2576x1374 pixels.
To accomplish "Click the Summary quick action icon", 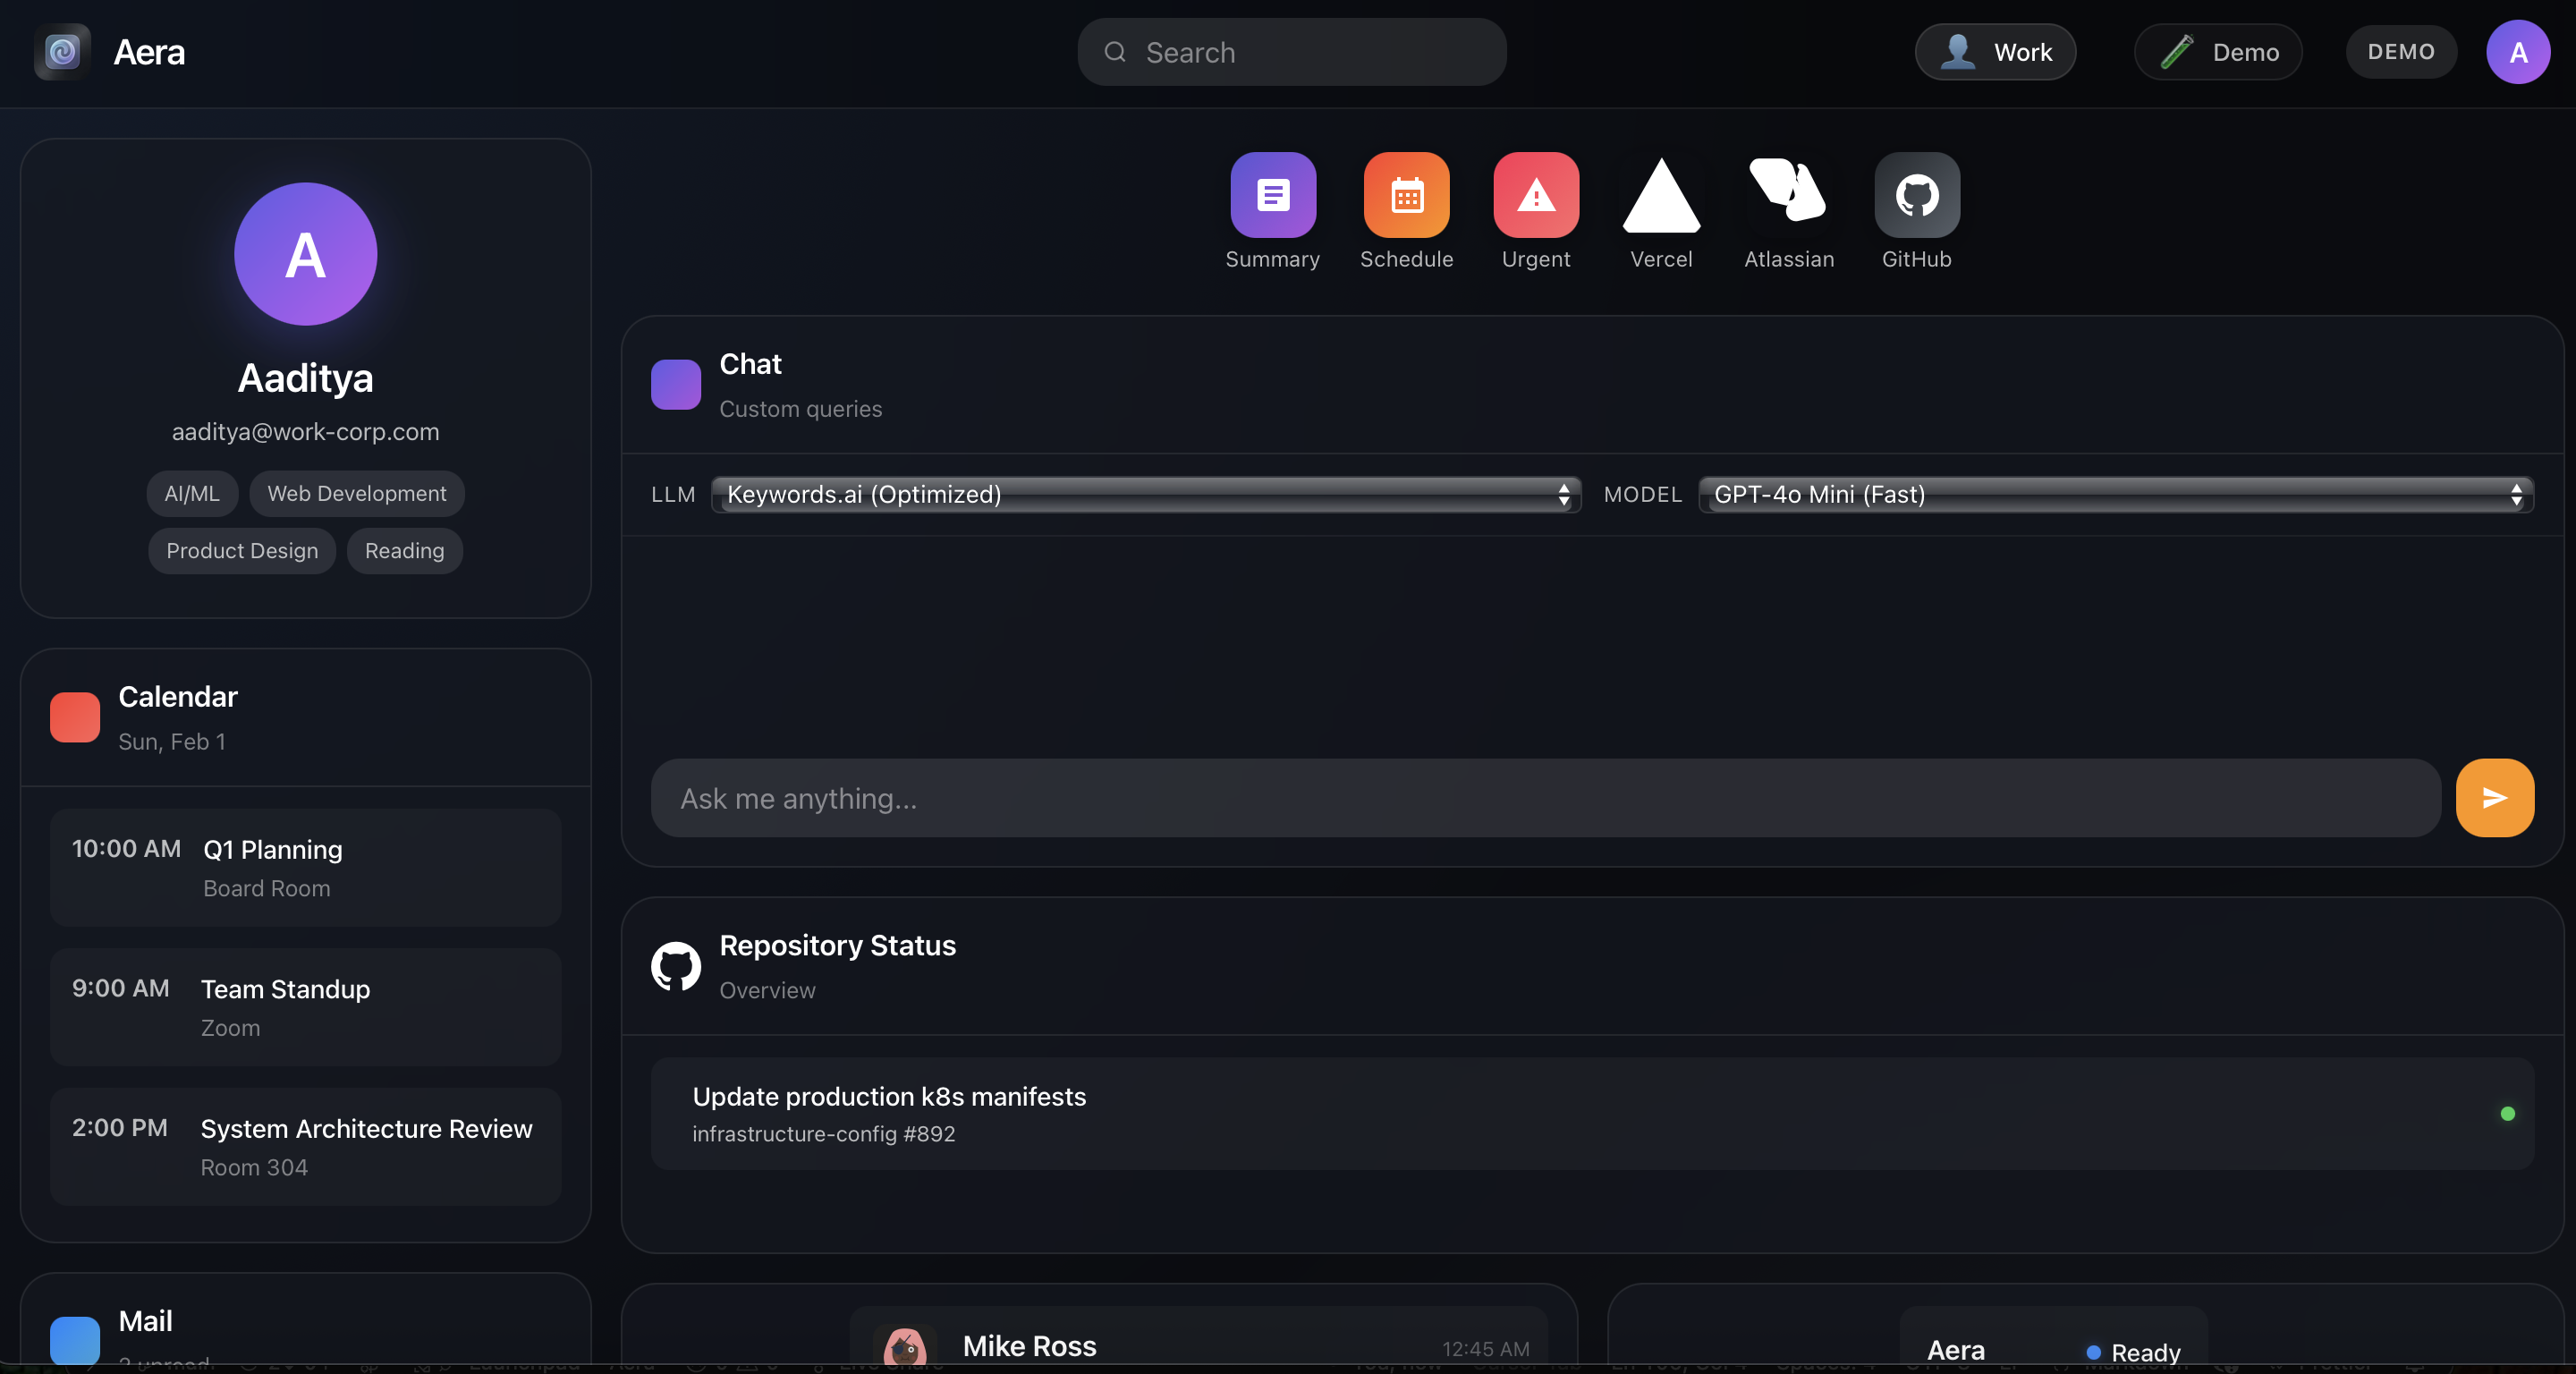I will (x=1272, y=195).
